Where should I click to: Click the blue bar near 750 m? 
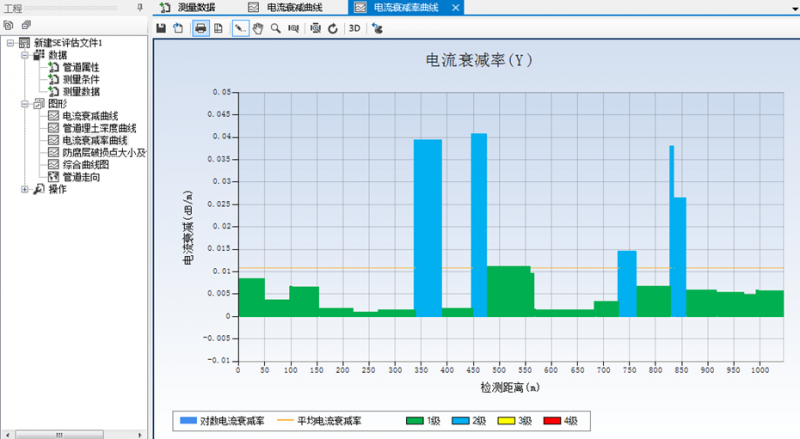tap(627, 284)
